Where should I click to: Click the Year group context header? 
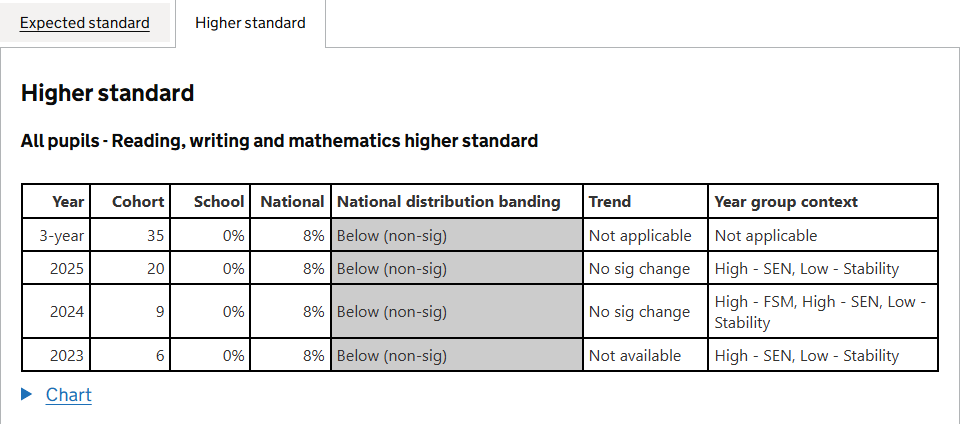pos(786,202)
